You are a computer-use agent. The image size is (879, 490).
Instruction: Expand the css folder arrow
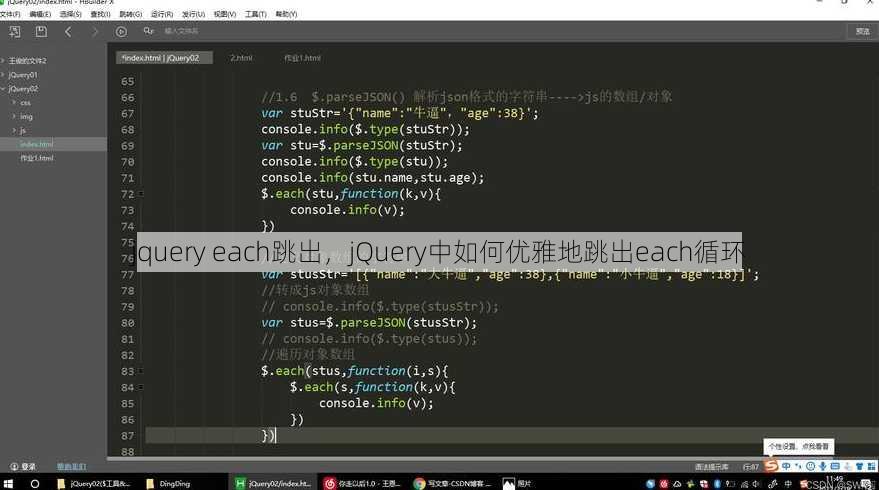coord(14,103)
